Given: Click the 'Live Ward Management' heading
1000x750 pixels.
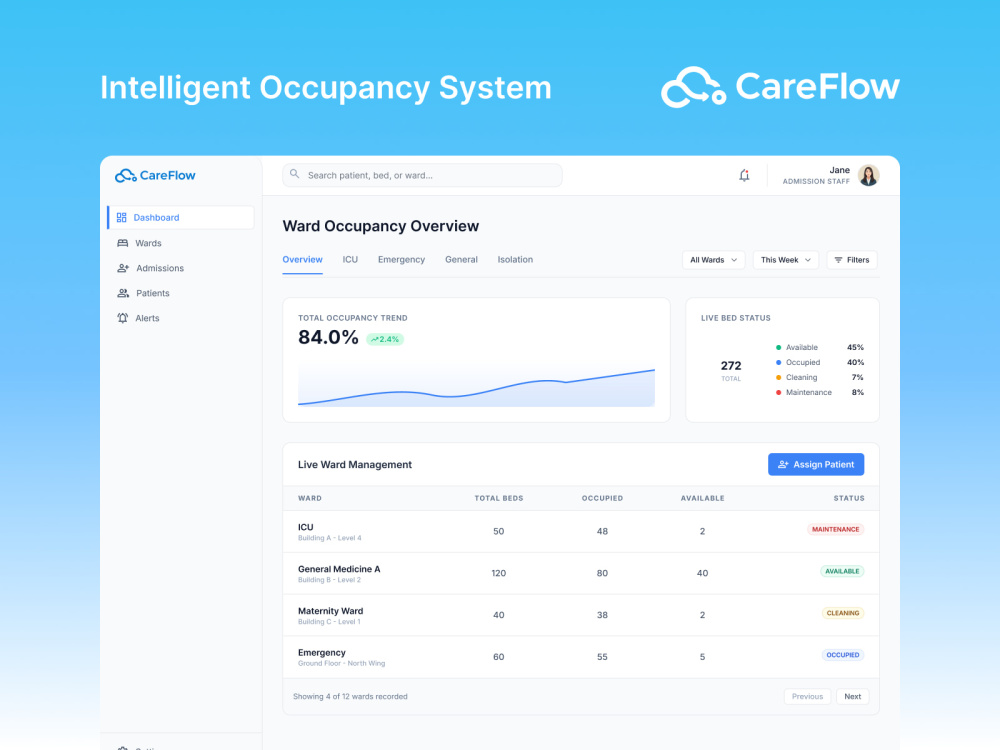Looking at the screenshot, I should tap(355, 465).
